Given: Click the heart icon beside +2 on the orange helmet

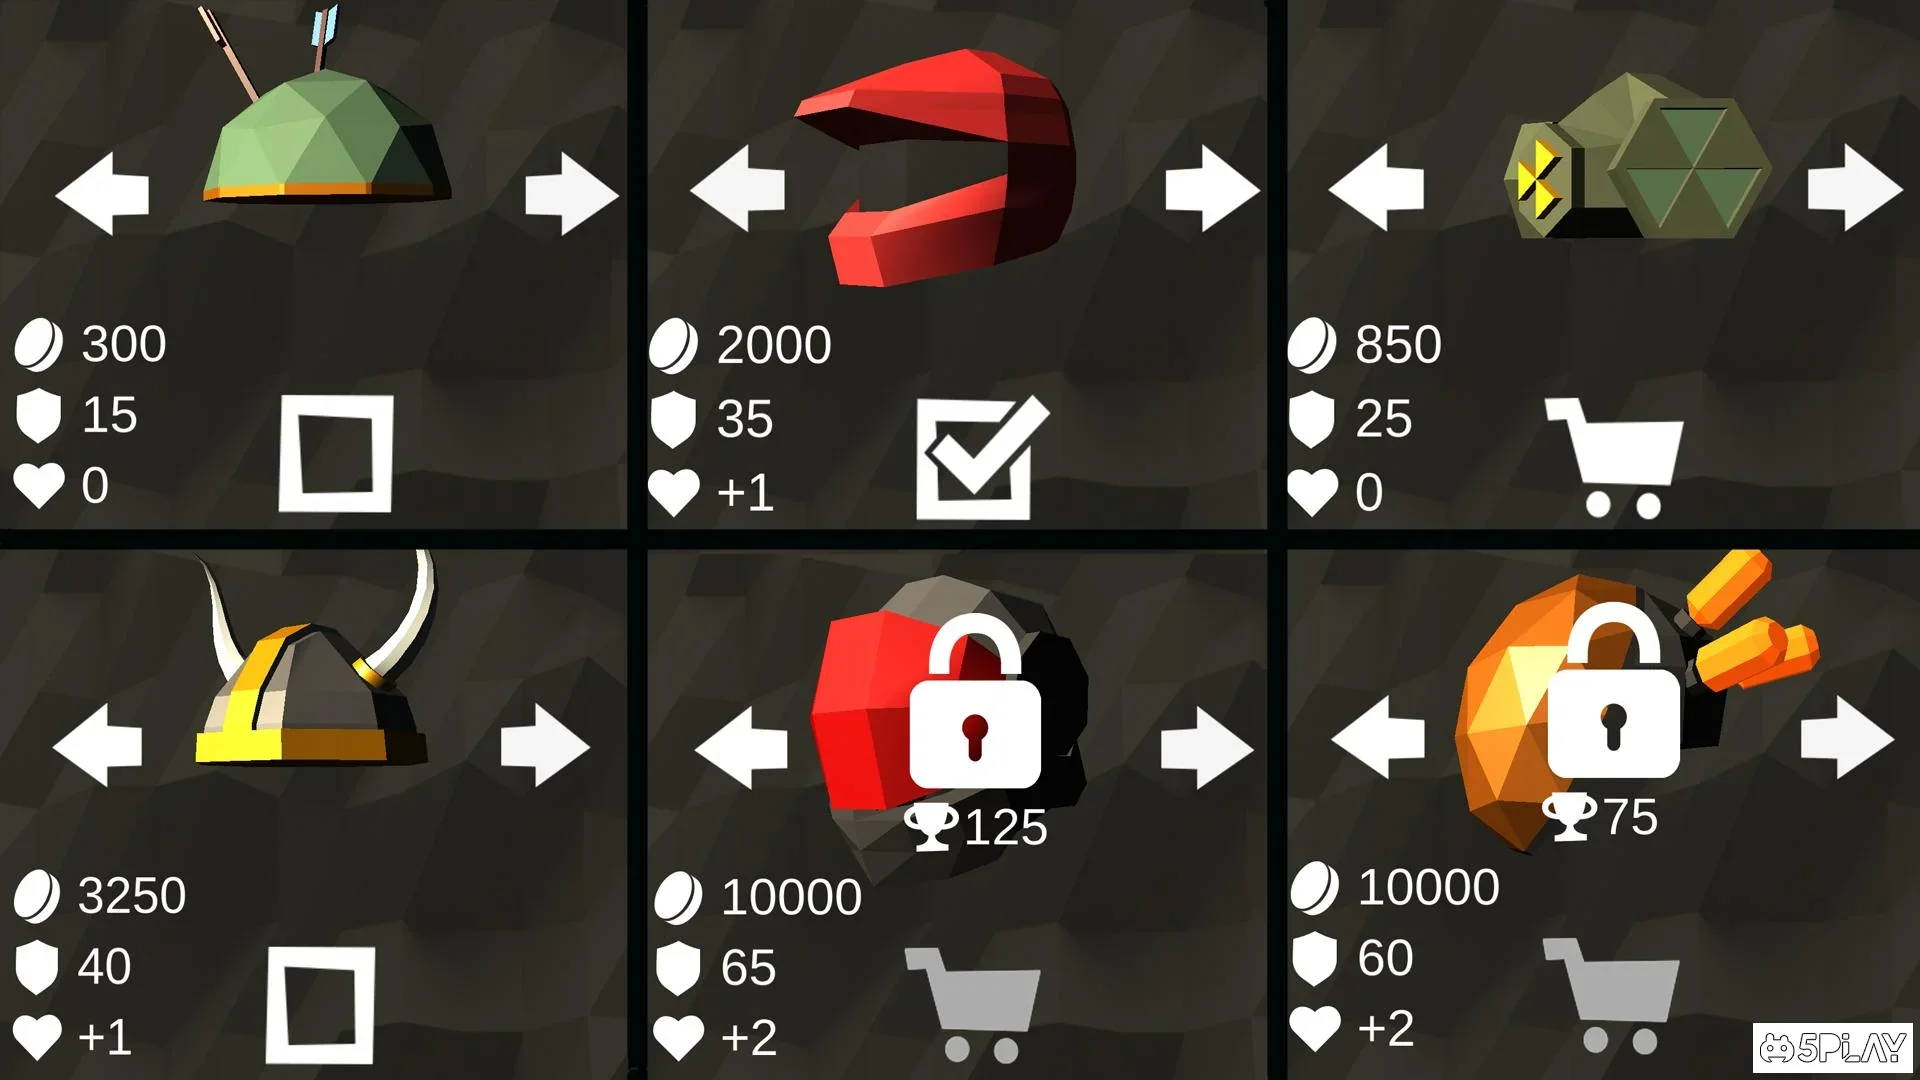Looking at the screenshot, I should click(1314, 1029).
